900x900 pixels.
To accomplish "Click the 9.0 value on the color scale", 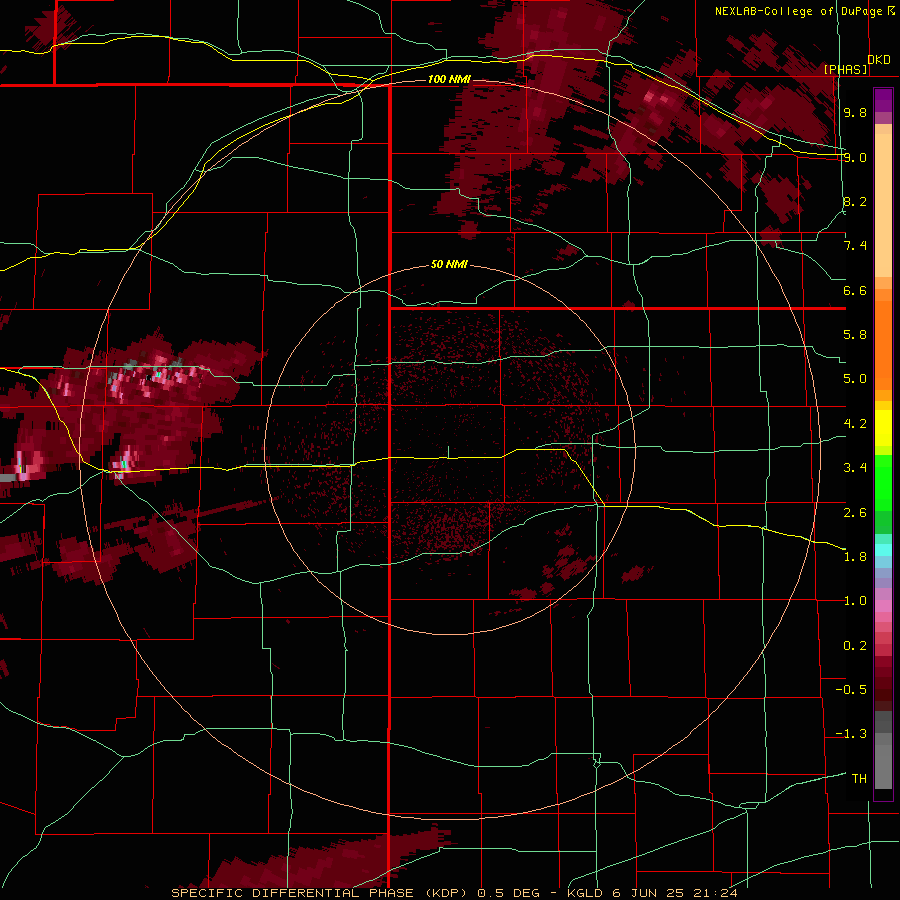I will tap(855, 157).
